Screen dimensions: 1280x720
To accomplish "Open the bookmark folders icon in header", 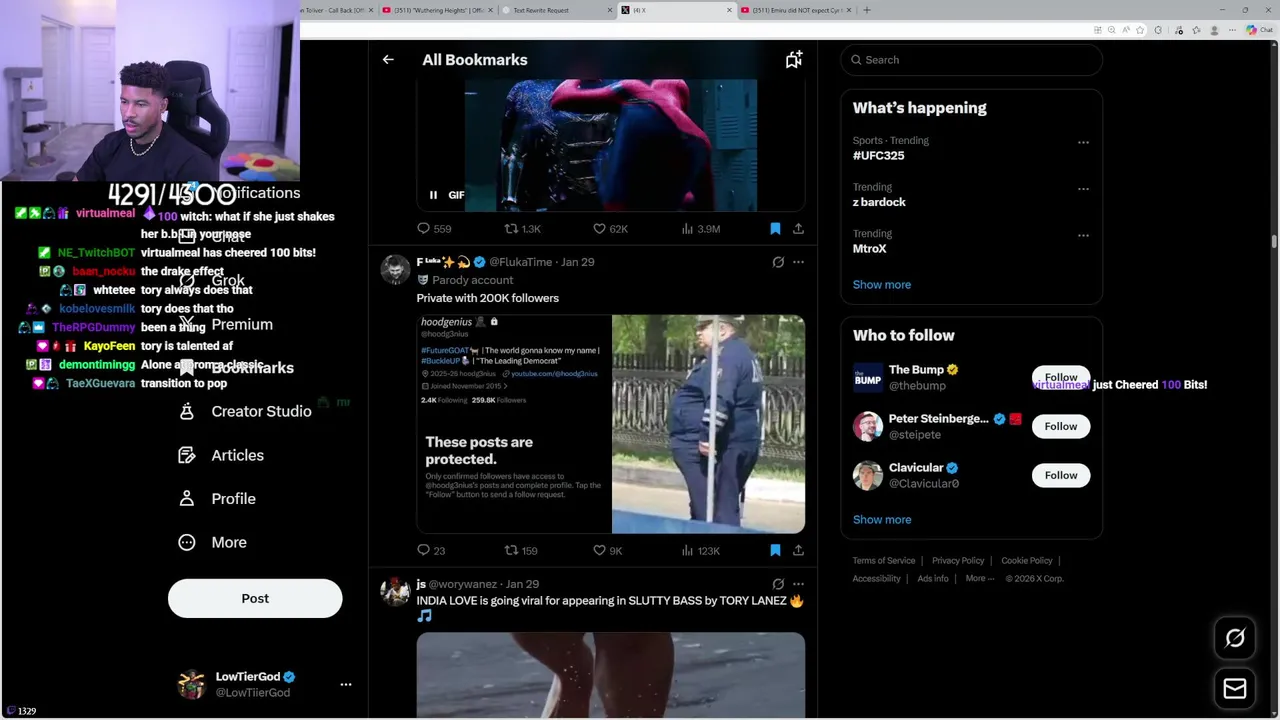I will (x=793, y=60).
